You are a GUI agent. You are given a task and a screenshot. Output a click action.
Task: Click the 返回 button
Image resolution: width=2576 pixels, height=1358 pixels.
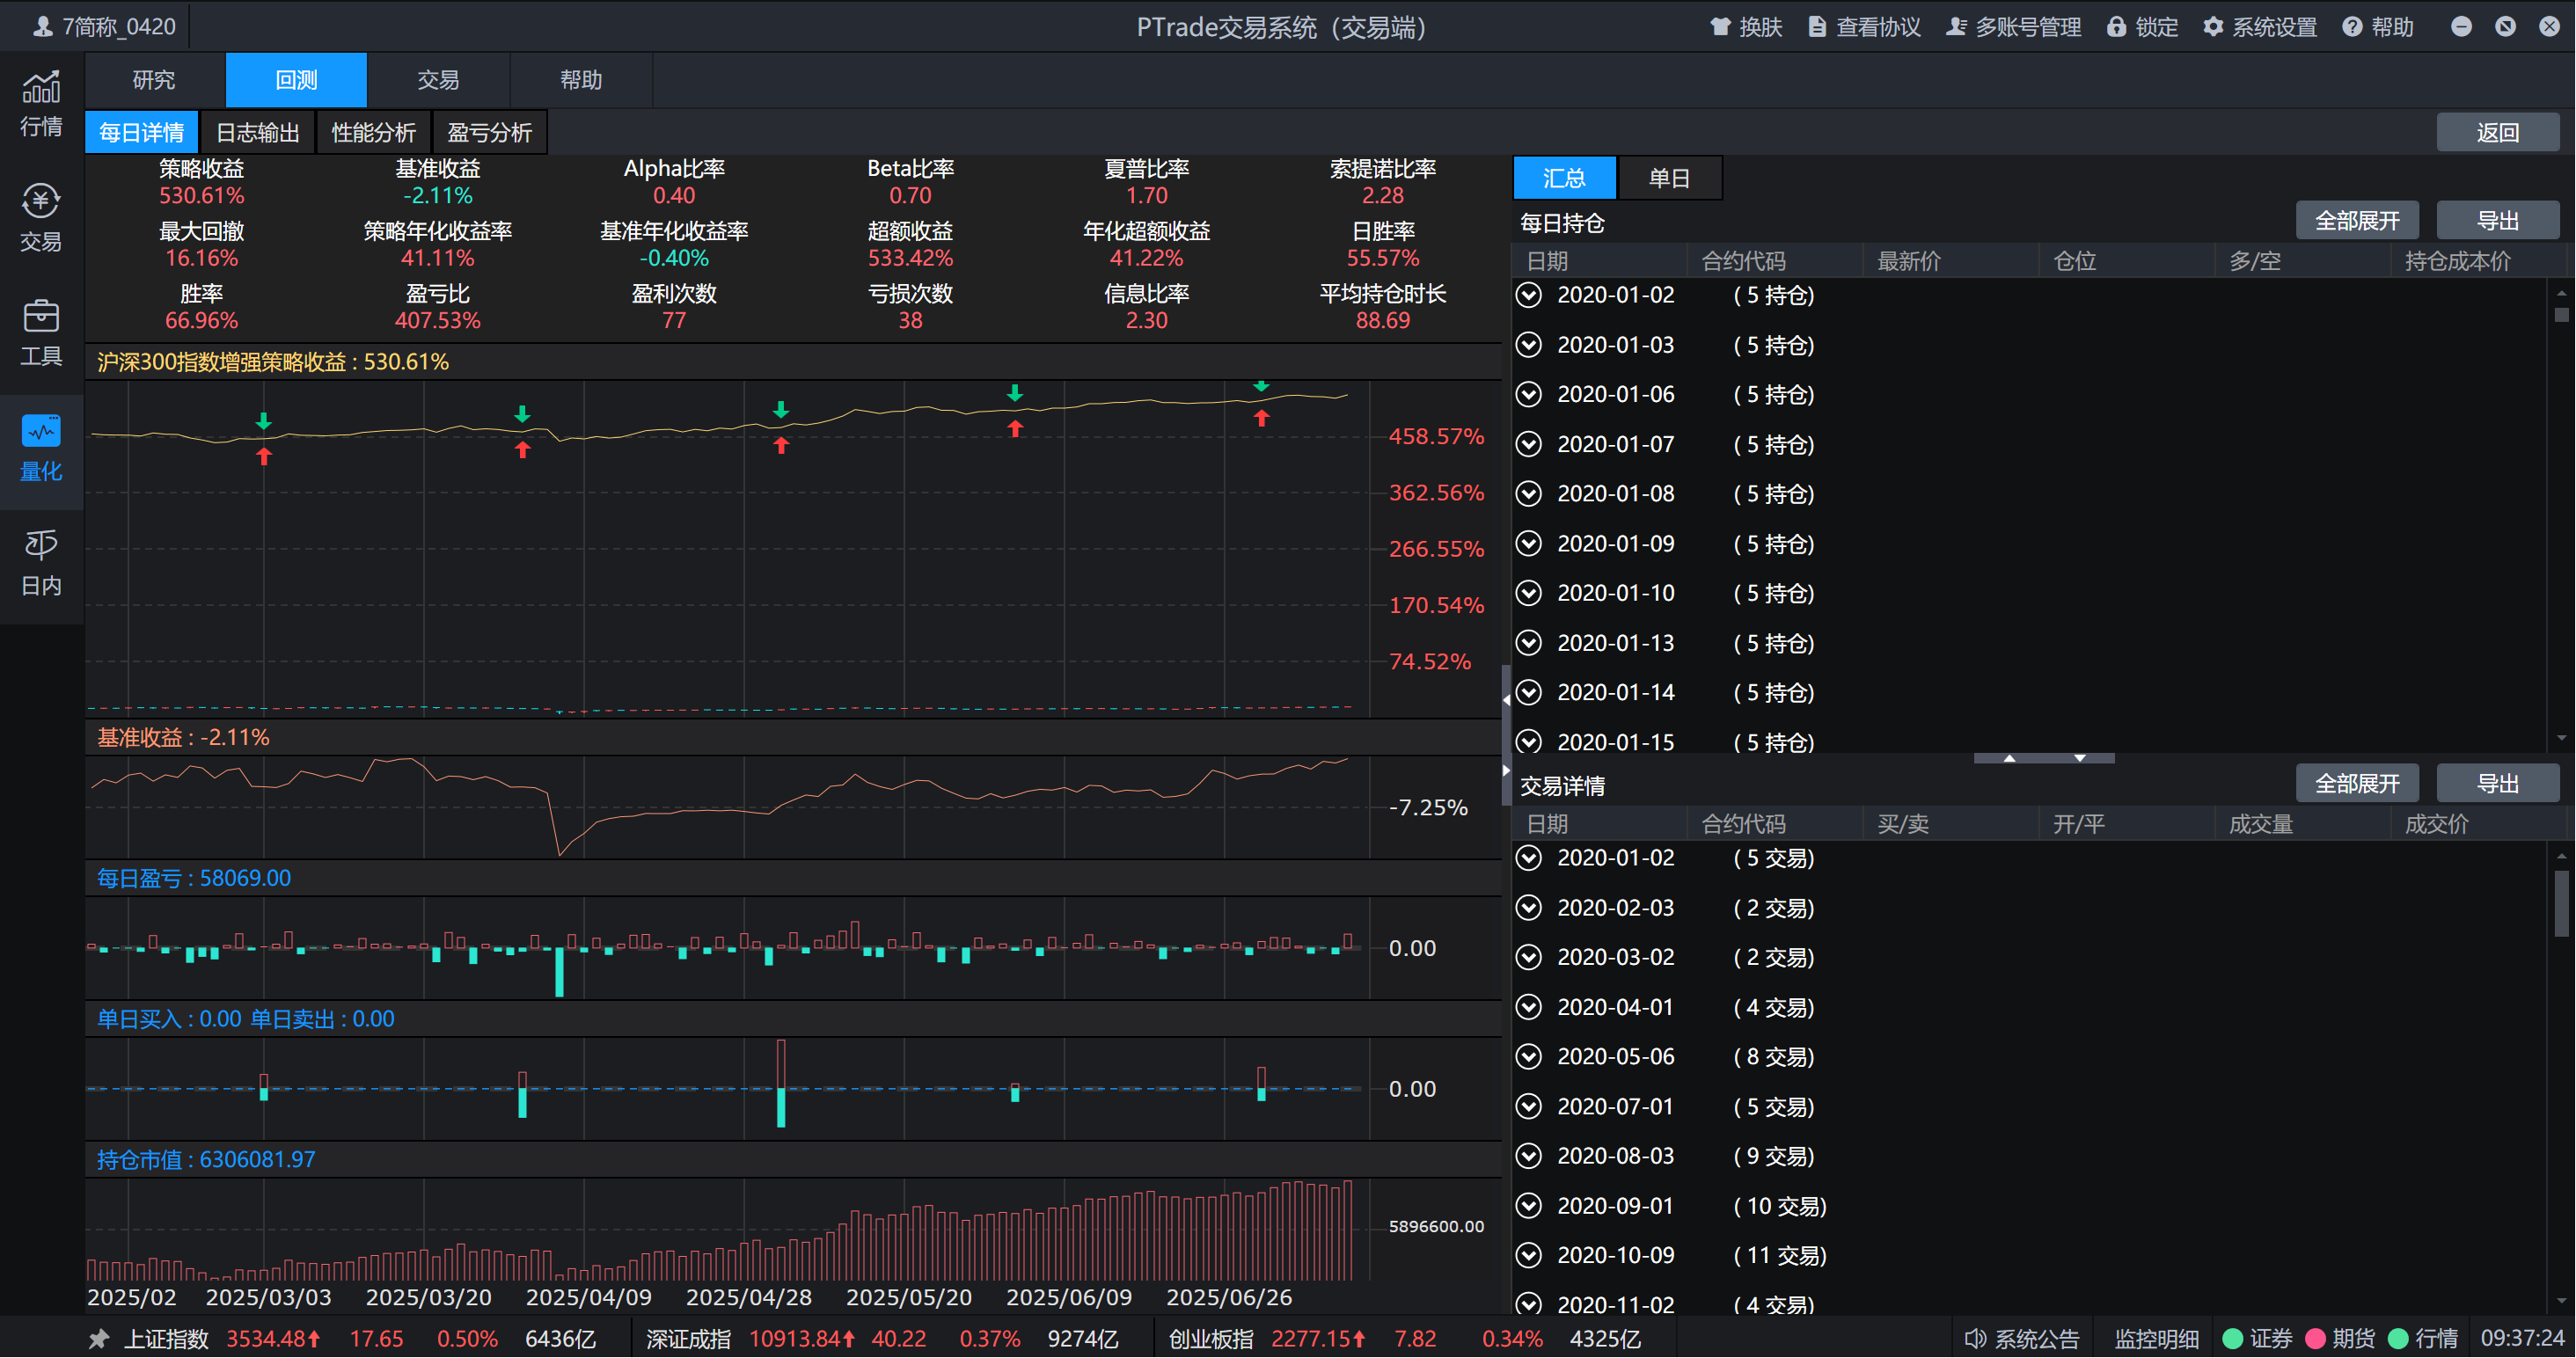tap(2496, 132)
